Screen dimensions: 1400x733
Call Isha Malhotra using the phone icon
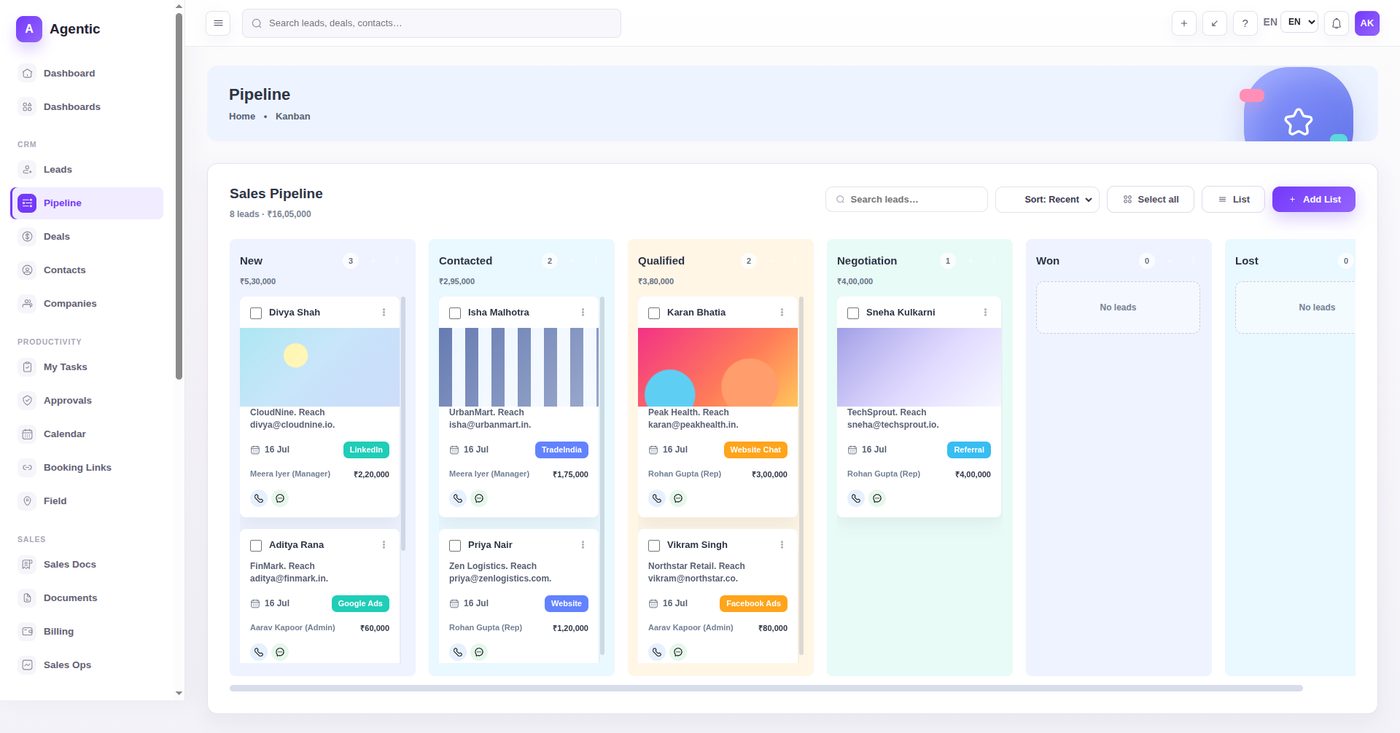tap(457, 498)
